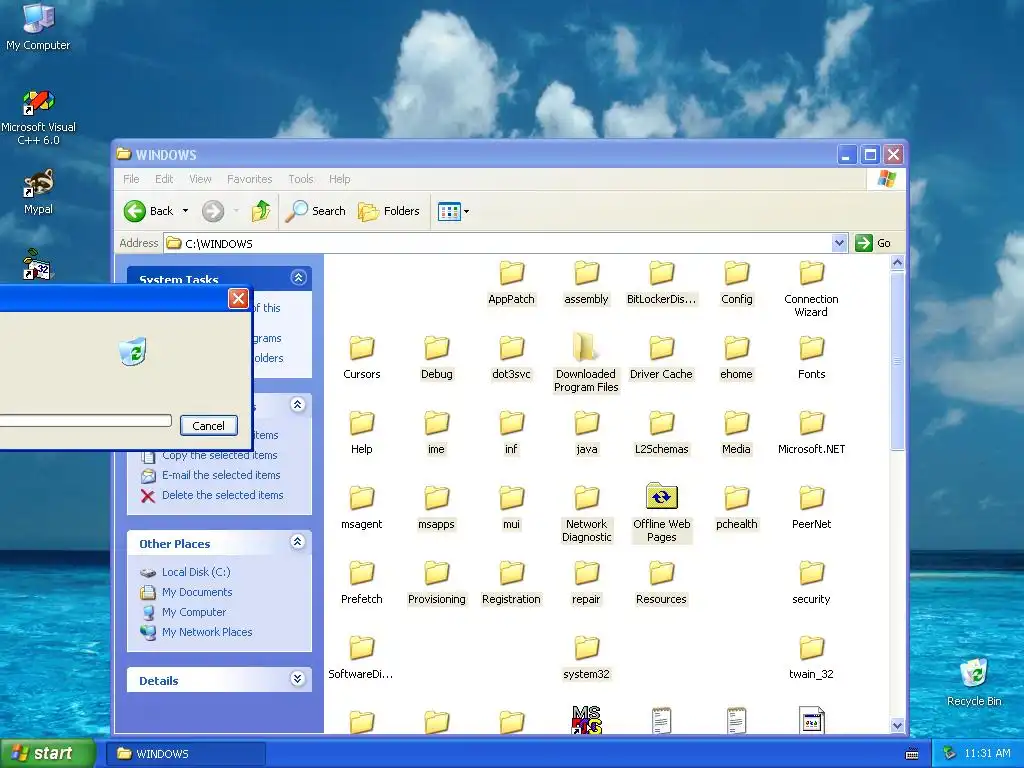1024x768 pixels.
Task: Select the twain_32 folder
Action: pos(811,658)
